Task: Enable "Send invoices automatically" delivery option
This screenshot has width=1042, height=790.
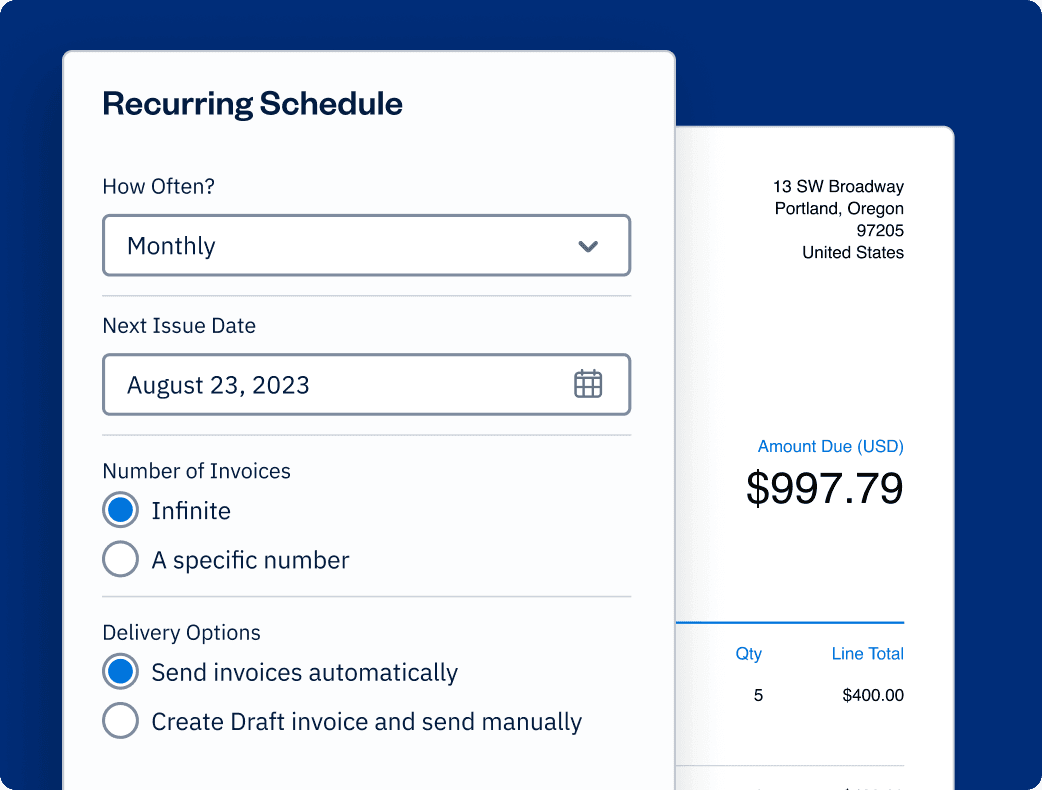Action: tap(120, 673)
